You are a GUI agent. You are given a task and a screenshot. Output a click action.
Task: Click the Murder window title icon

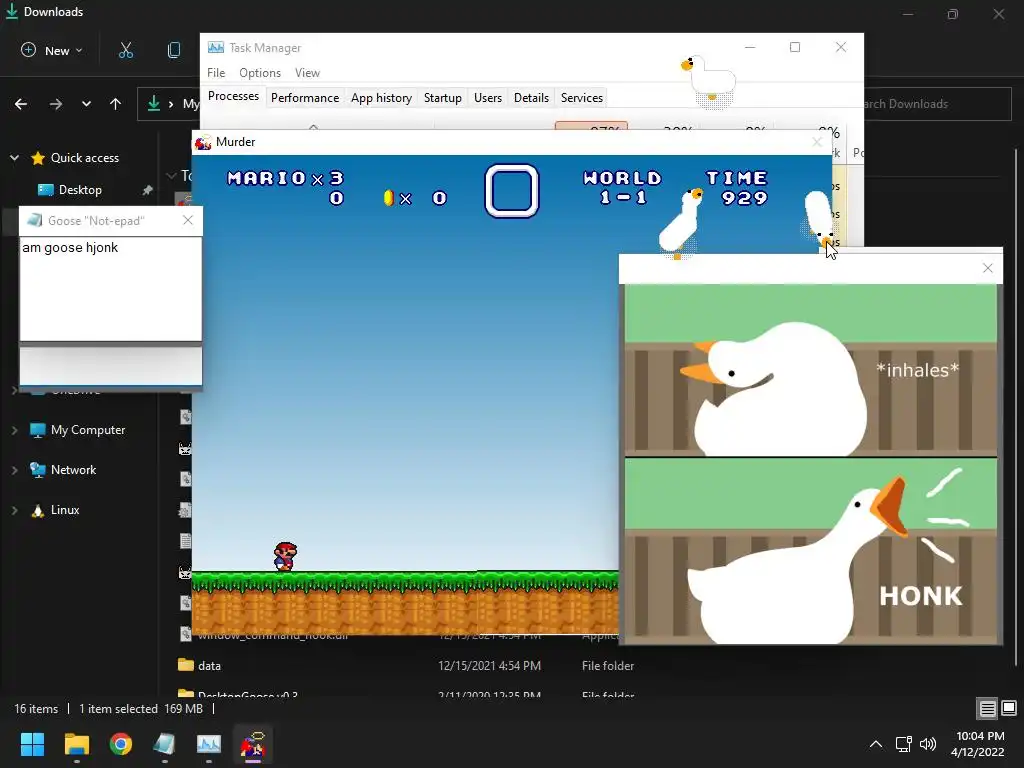[x=203, y=142]
